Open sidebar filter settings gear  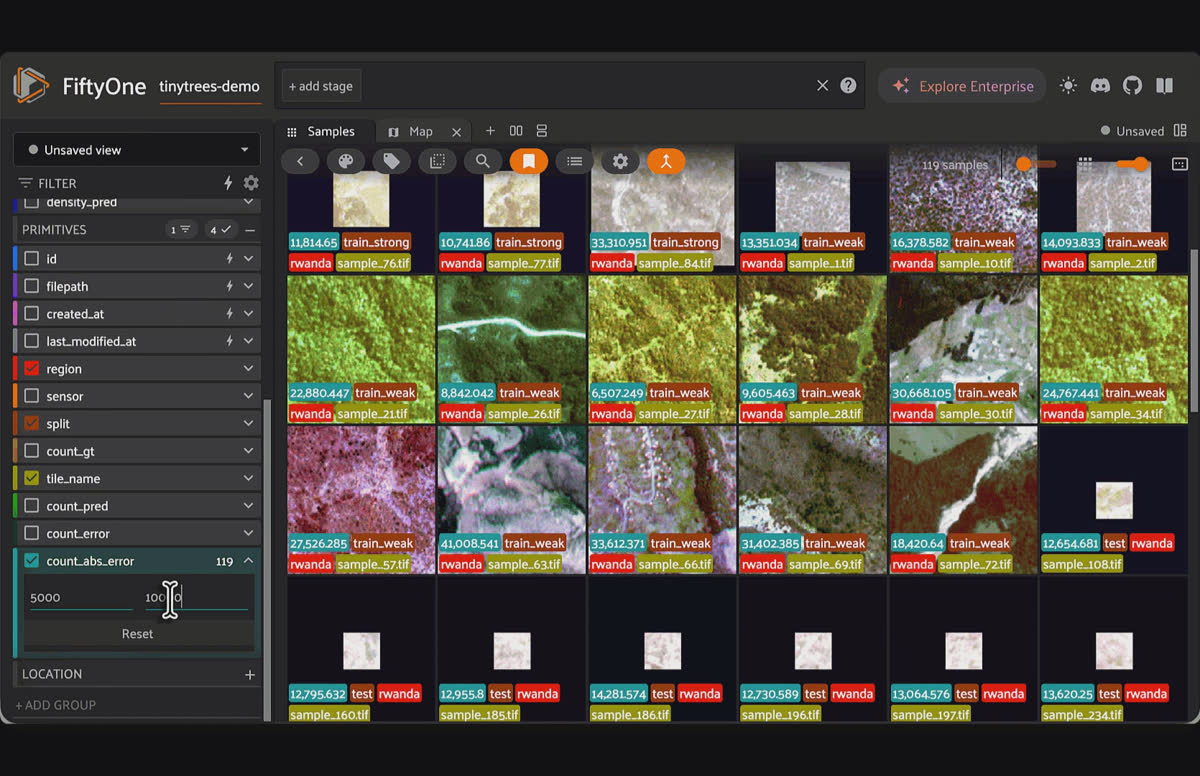click(x=251, y=183)
